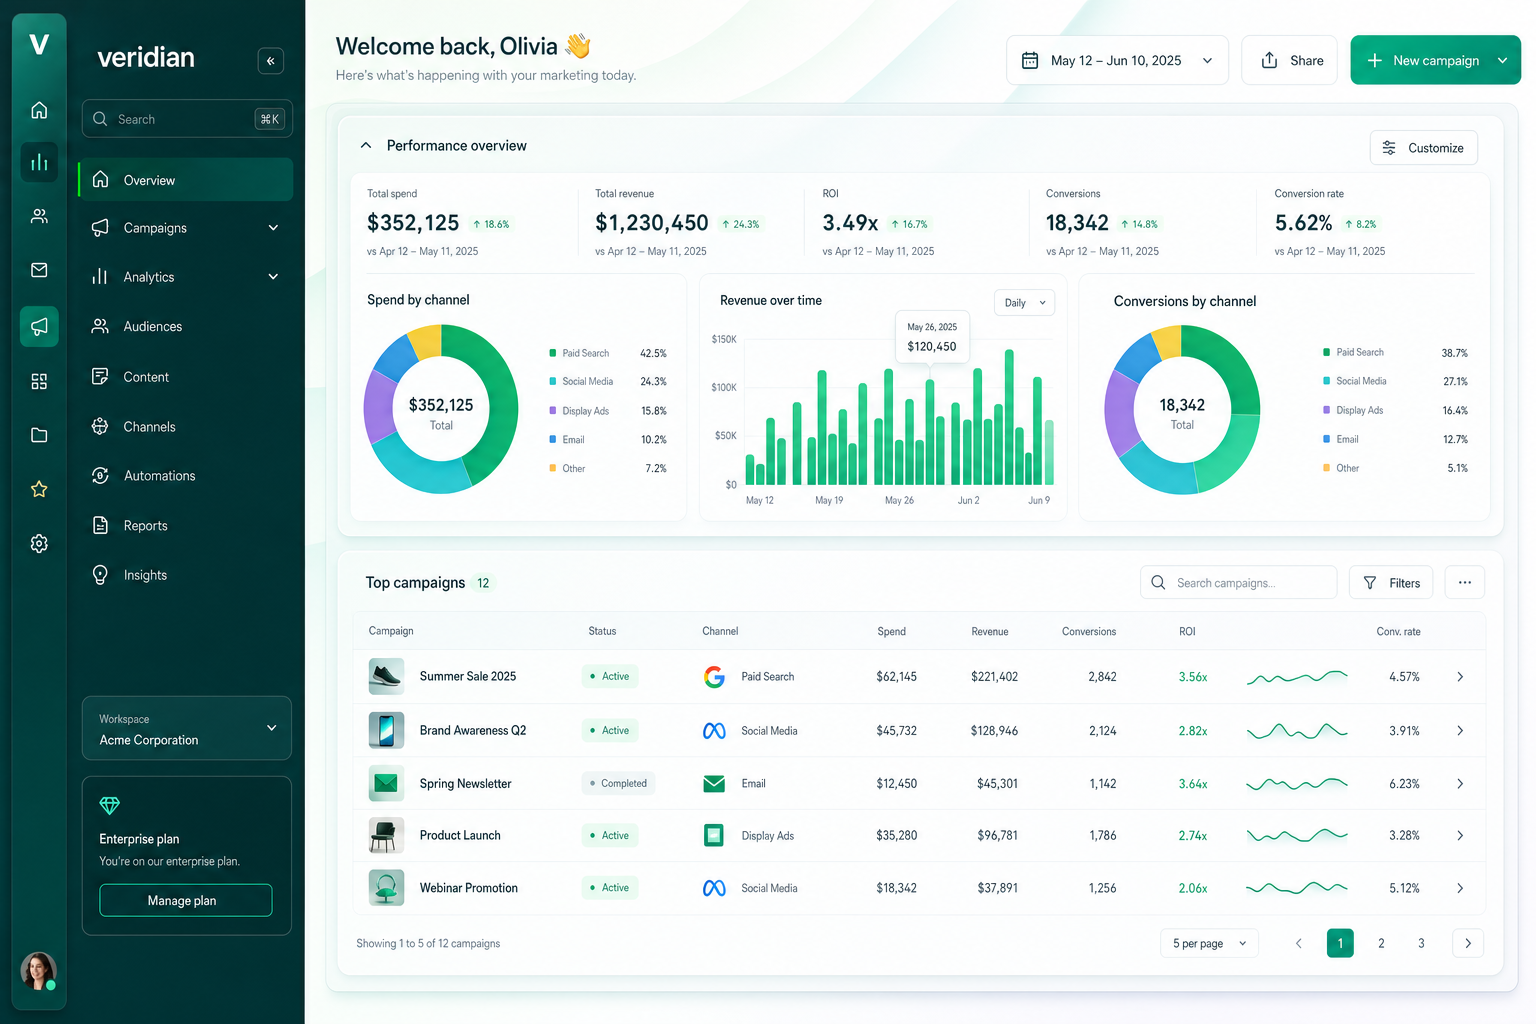Click Olivia's profile avatar at rail bottom

point(39,970)
